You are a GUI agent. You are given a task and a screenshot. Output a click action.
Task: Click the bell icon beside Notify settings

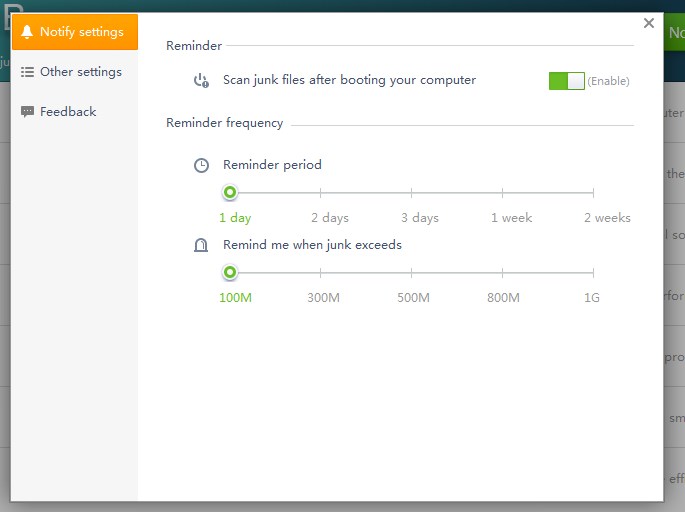(x=27, y=32)
